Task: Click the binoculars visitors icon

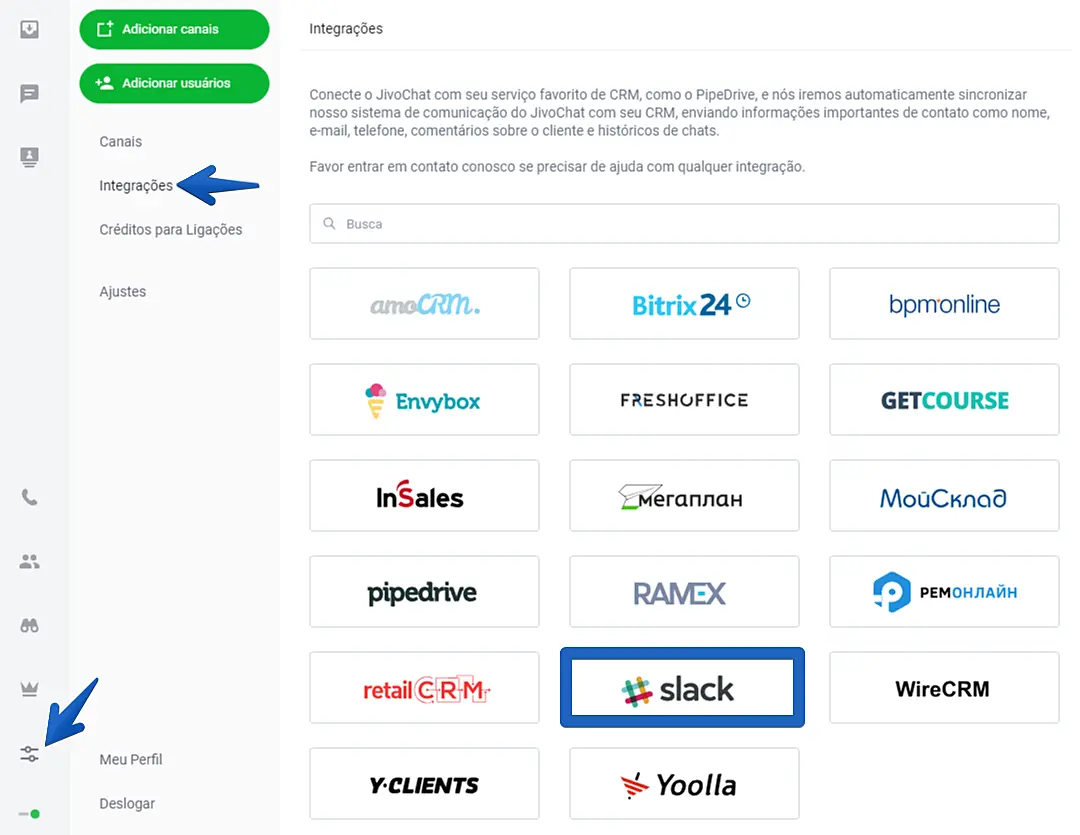Action: coord(30,626)
